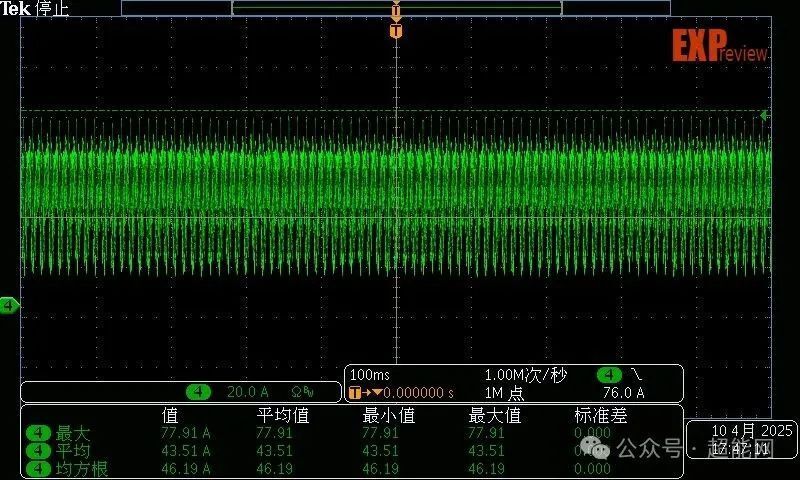Click the channel 4 ground reference marker
Image resolution: width=800 pixels, height=480 pixels.
[x=9, y=305]
